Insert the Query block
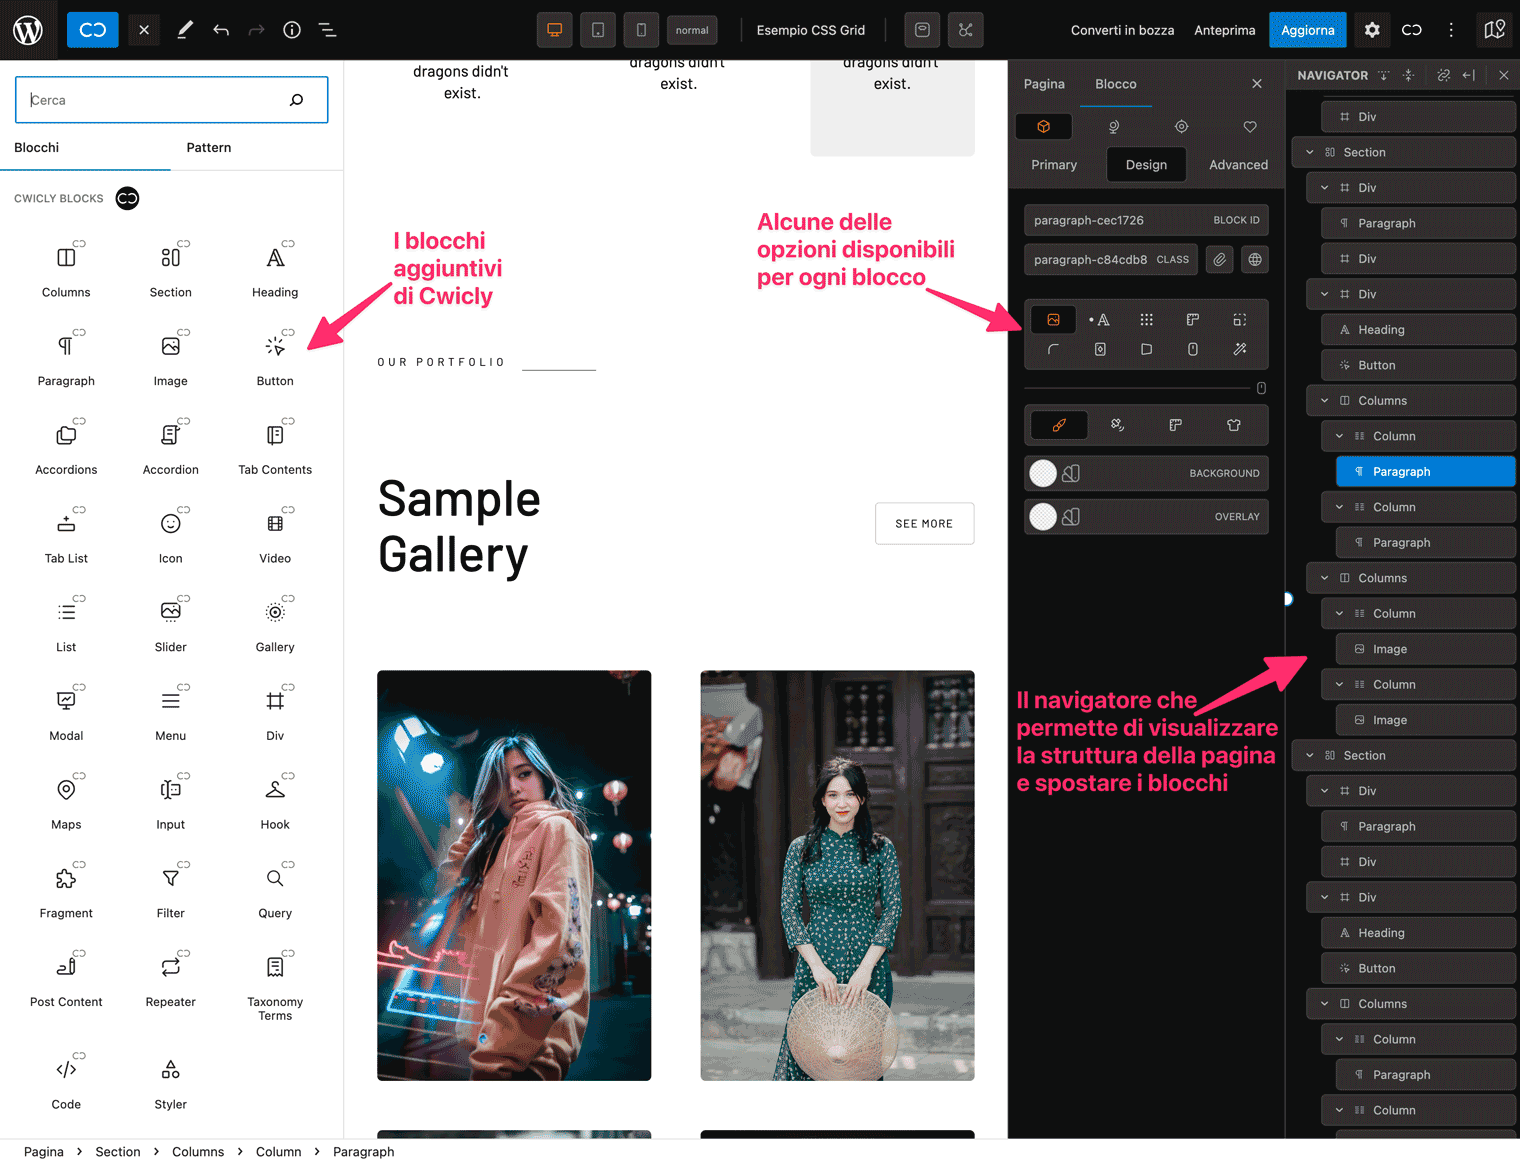The height and width of the screenshot is (1159, 1520). [x=275, y=892]
